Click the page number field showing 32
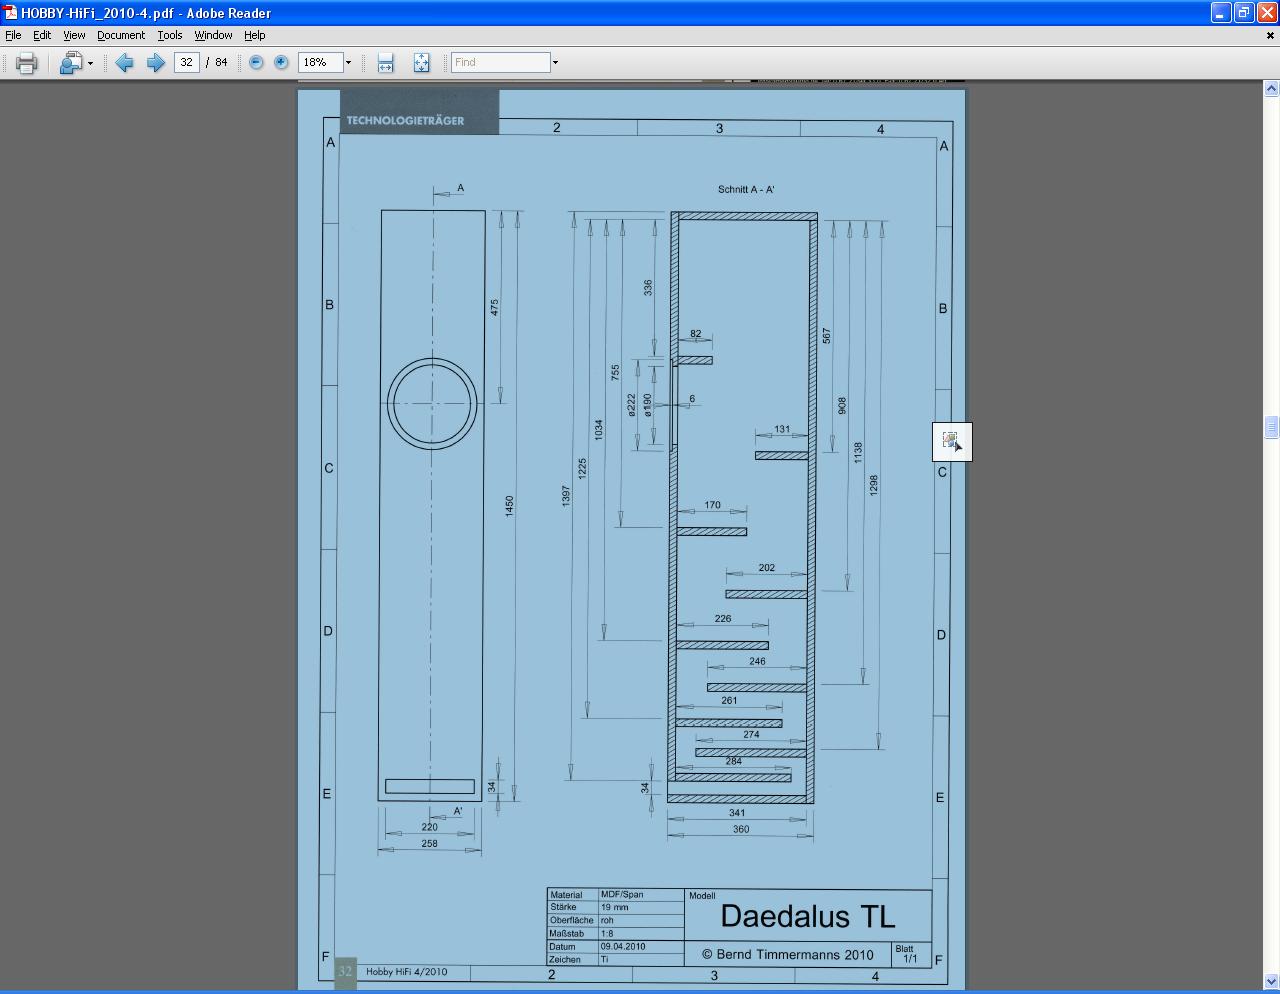This screenshot has height=994, width=1280. click(x=186, y=62)
